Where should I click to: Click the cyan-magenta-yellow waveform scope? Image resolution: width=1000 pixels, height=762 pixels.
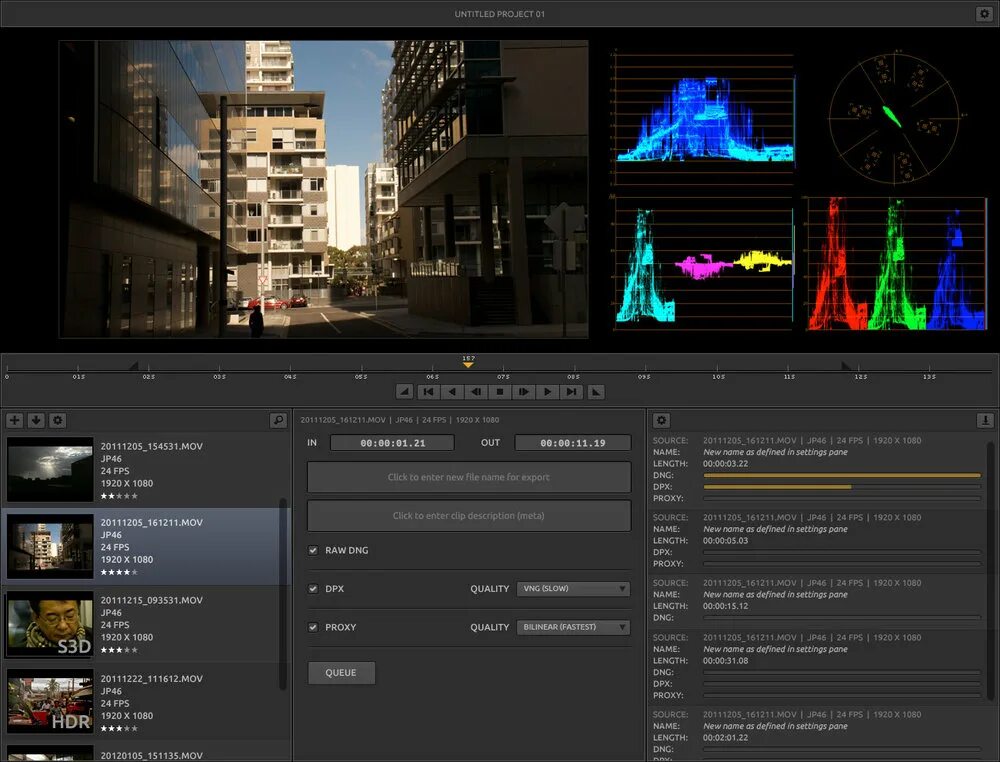(703, 263)
